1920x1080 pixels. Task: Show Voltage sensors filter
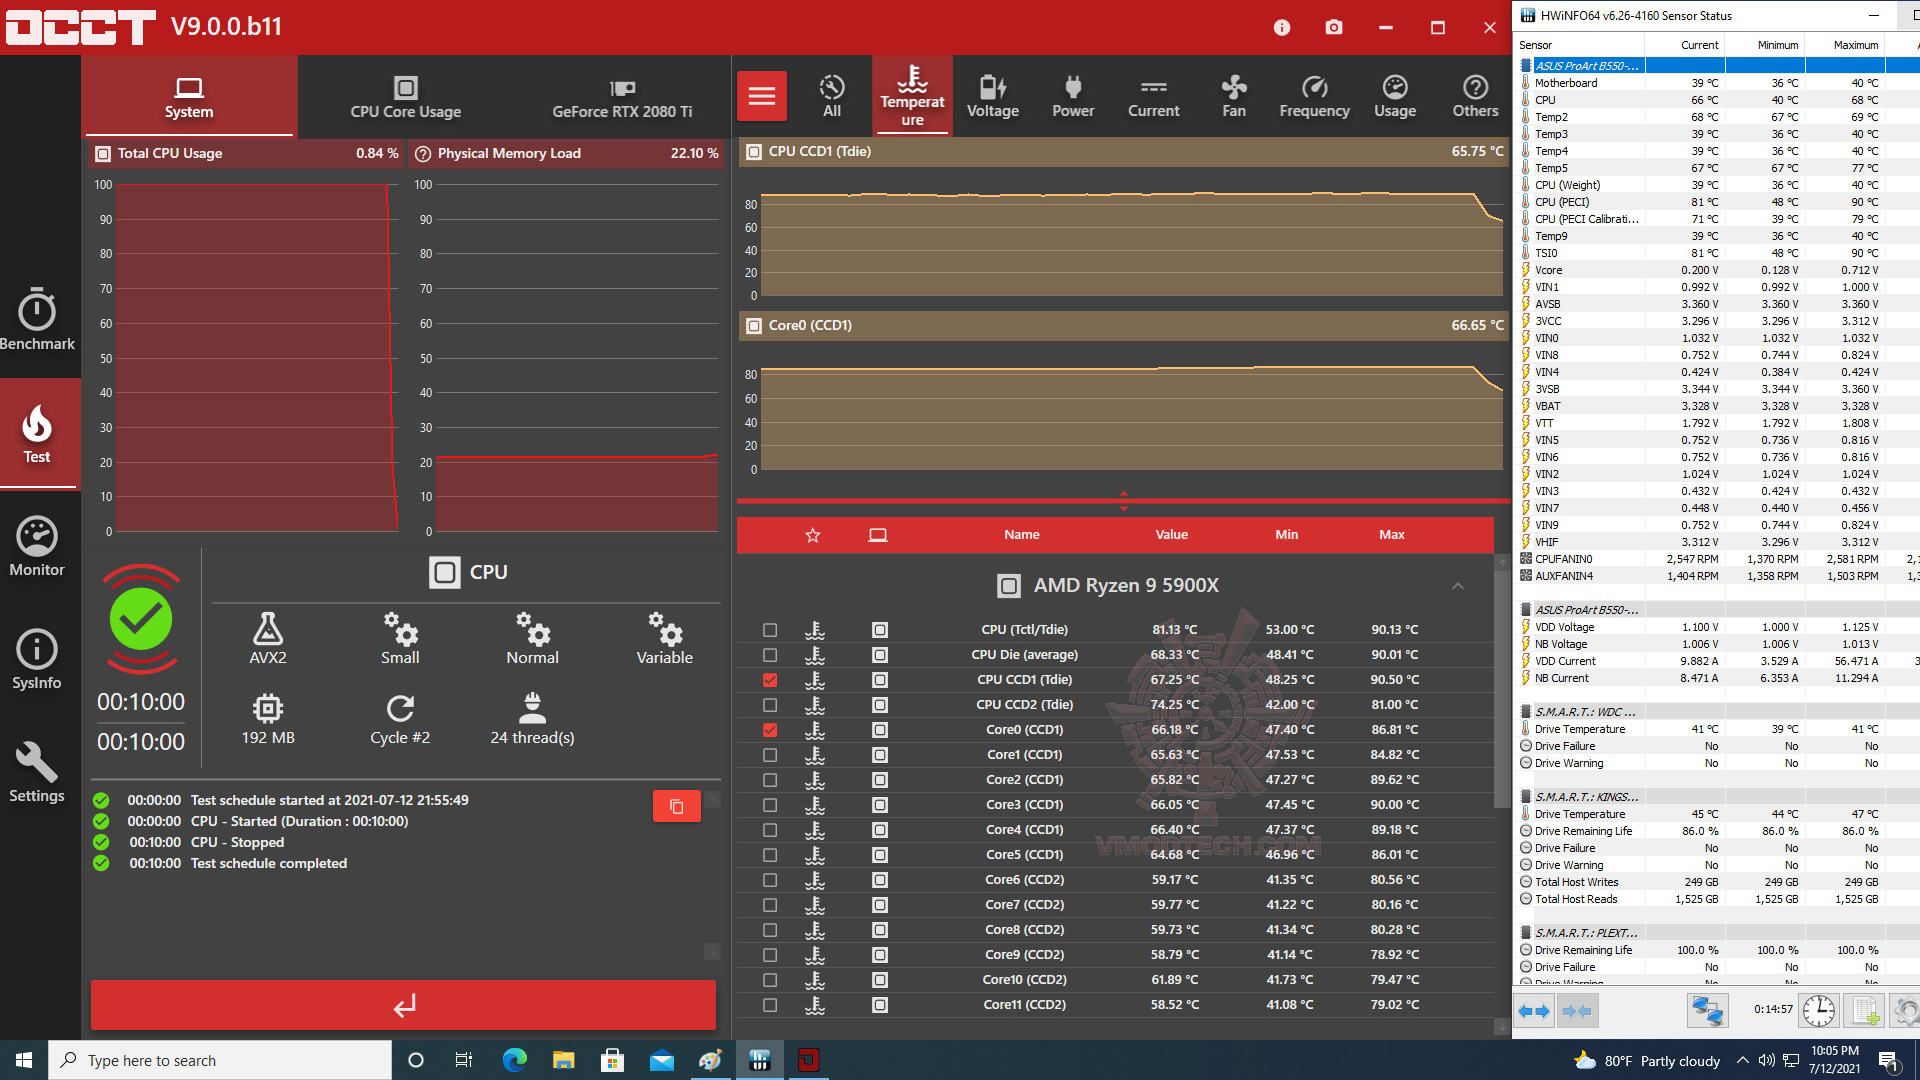coord(992,97)
